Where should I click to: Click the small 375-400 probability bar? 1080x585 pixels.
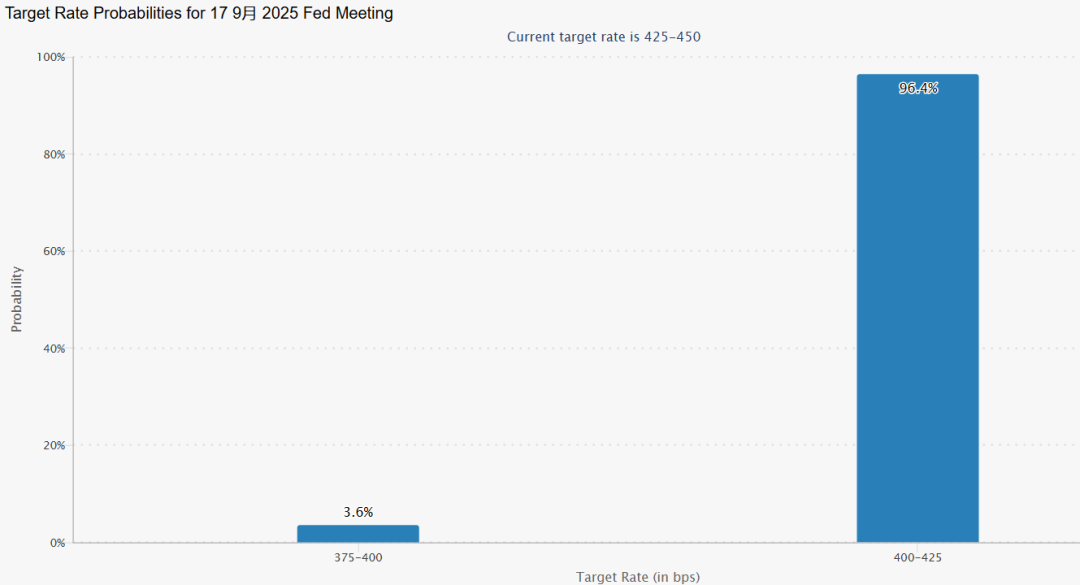[358, 534]
